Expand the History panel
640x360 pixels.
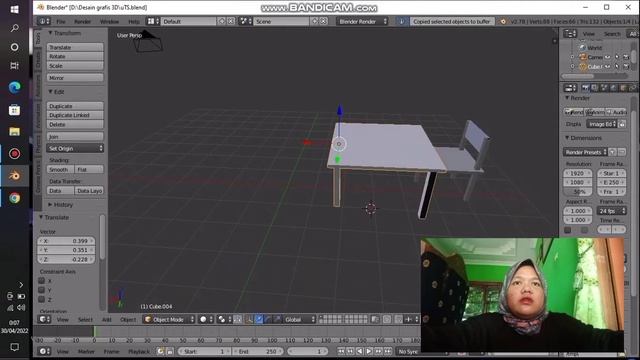coord(60,204)
